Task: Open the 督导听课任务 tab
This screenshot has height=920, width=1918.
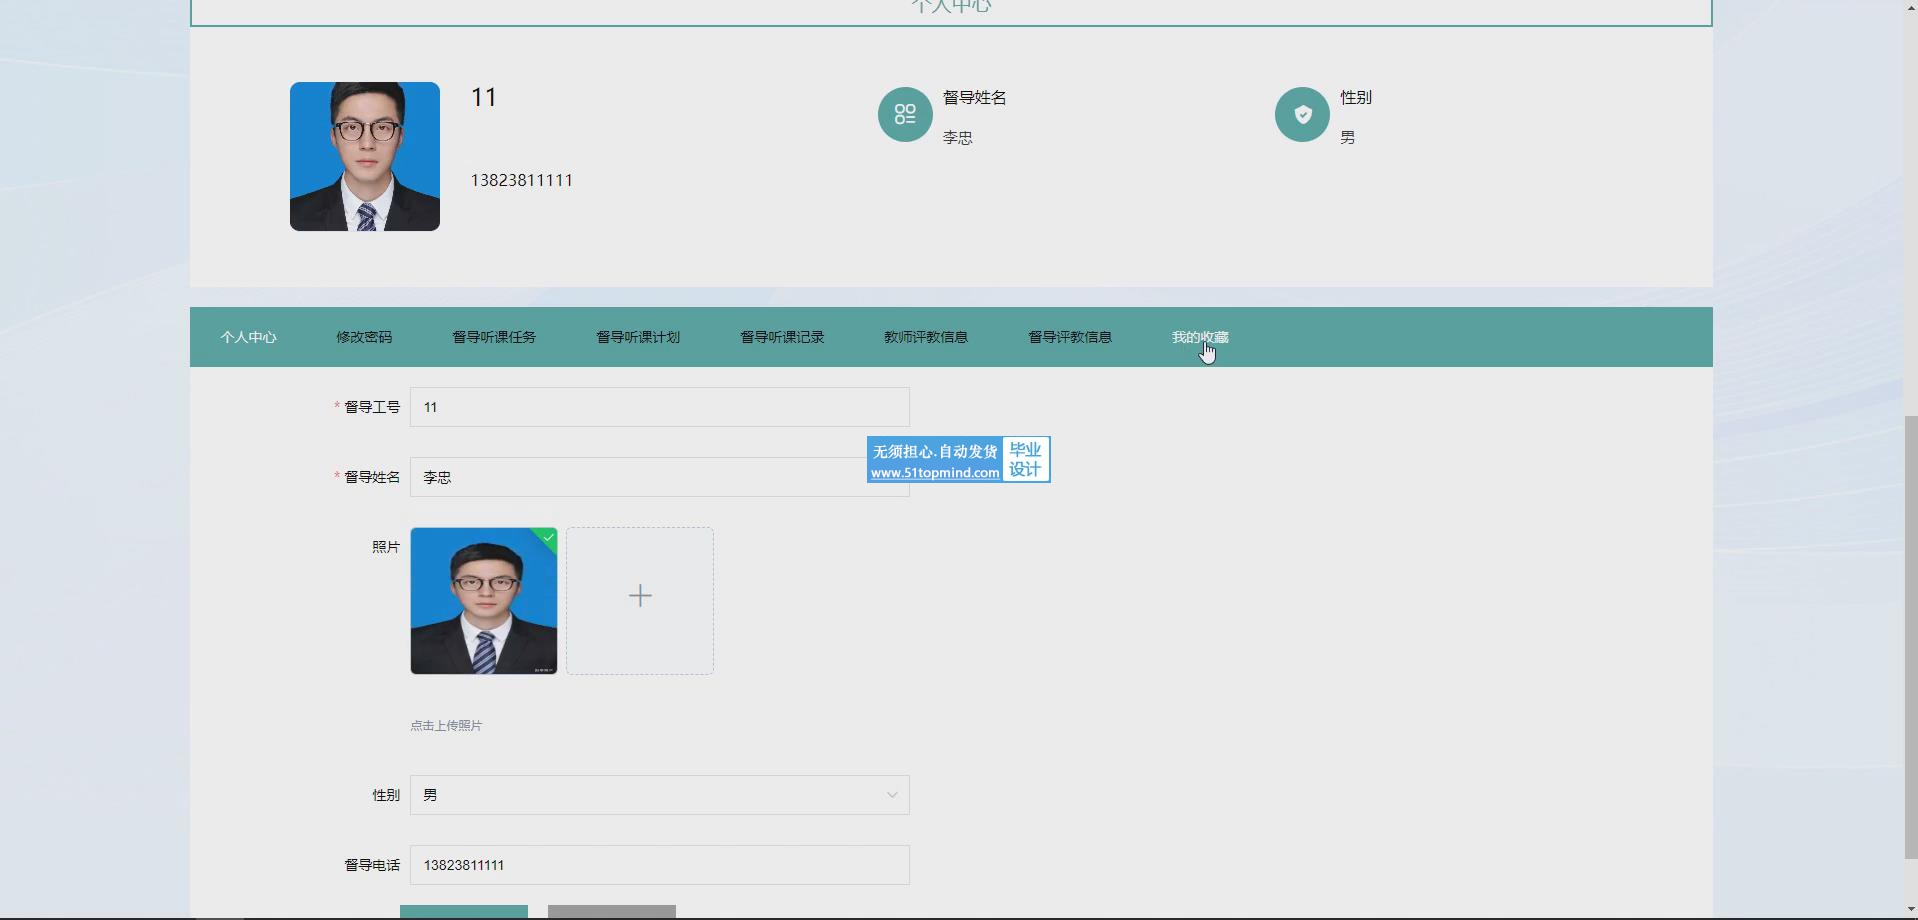Action: (494, 337)
